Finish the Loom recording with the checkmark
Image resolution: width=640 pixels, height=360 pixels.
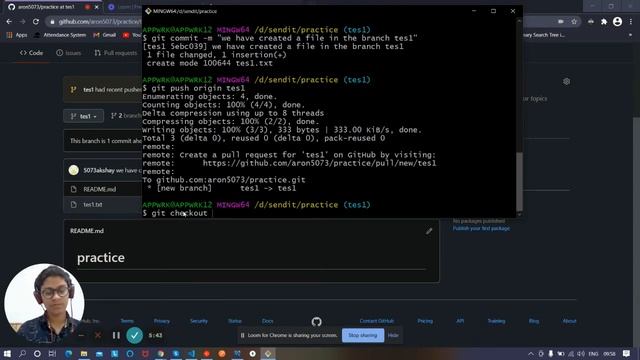pyautogui.click(x=135, y=336)
